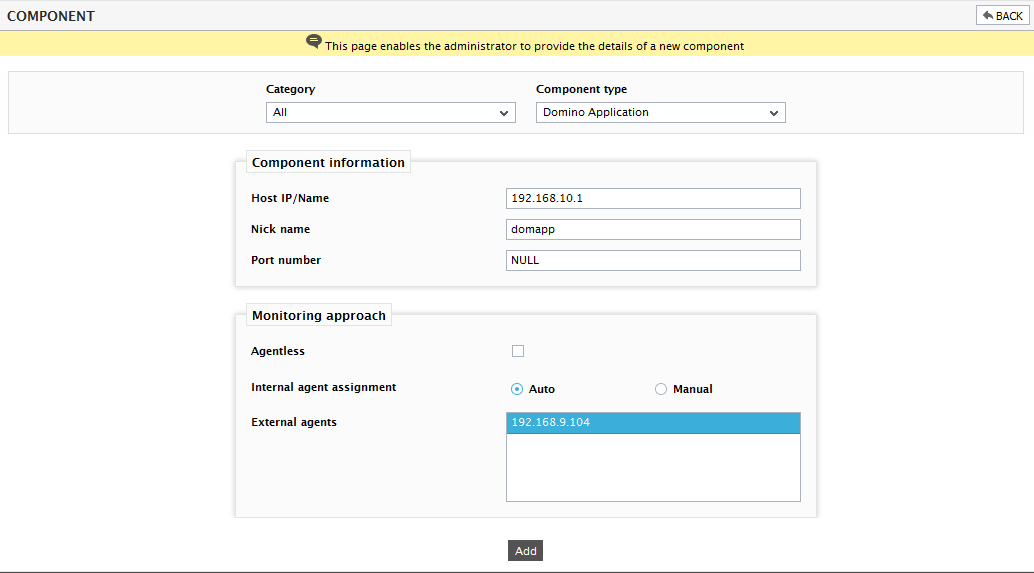
Task: Click the Component information section heading
Action: coord(328,162)
